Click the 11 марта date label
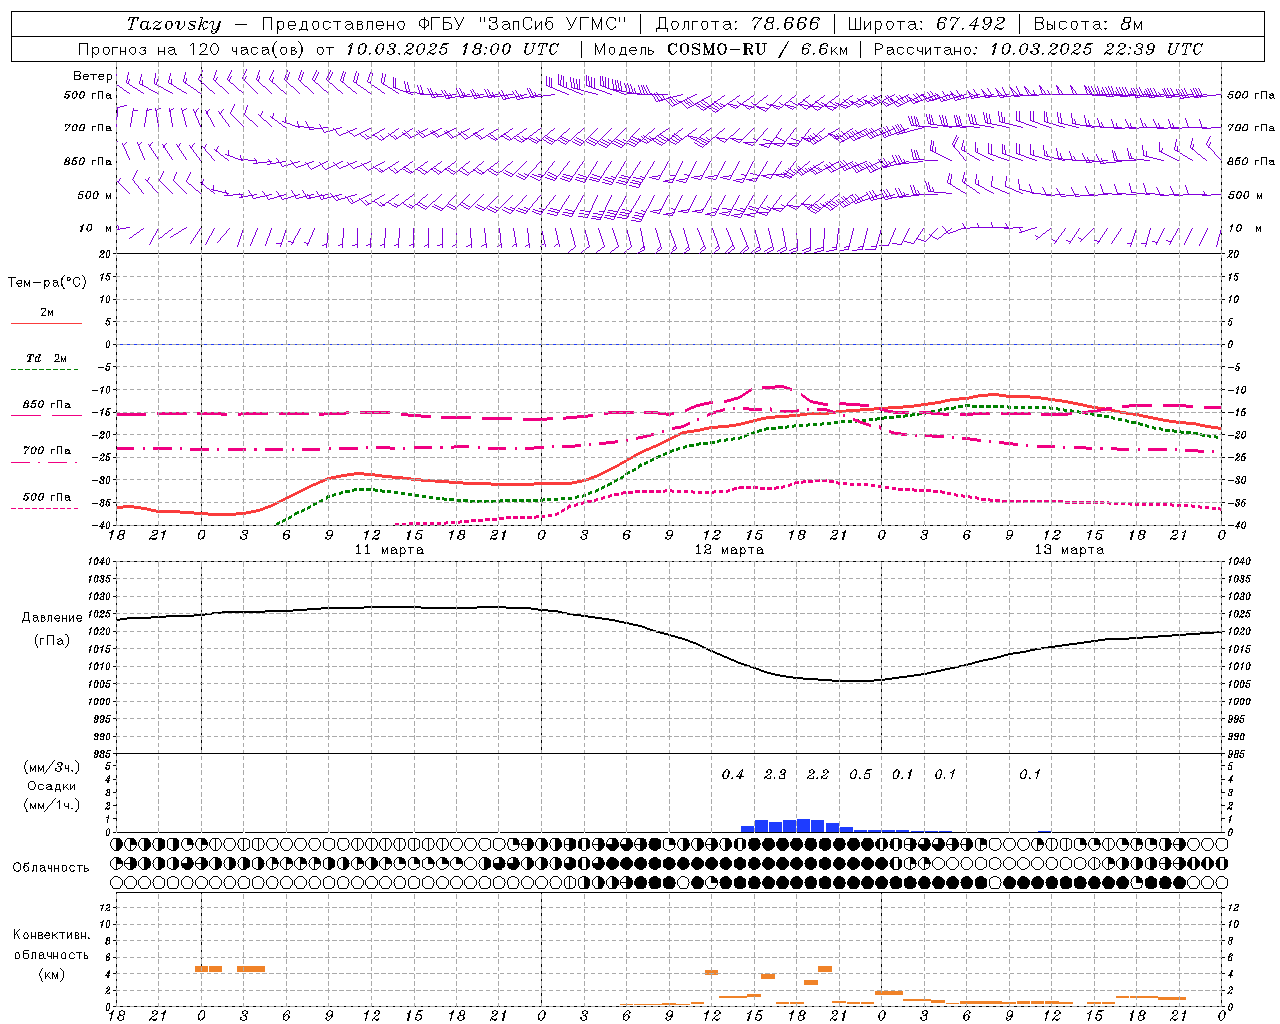The height and width of the screenshot is (1024, 1280). pyautogui.click(x=389, y=550)
